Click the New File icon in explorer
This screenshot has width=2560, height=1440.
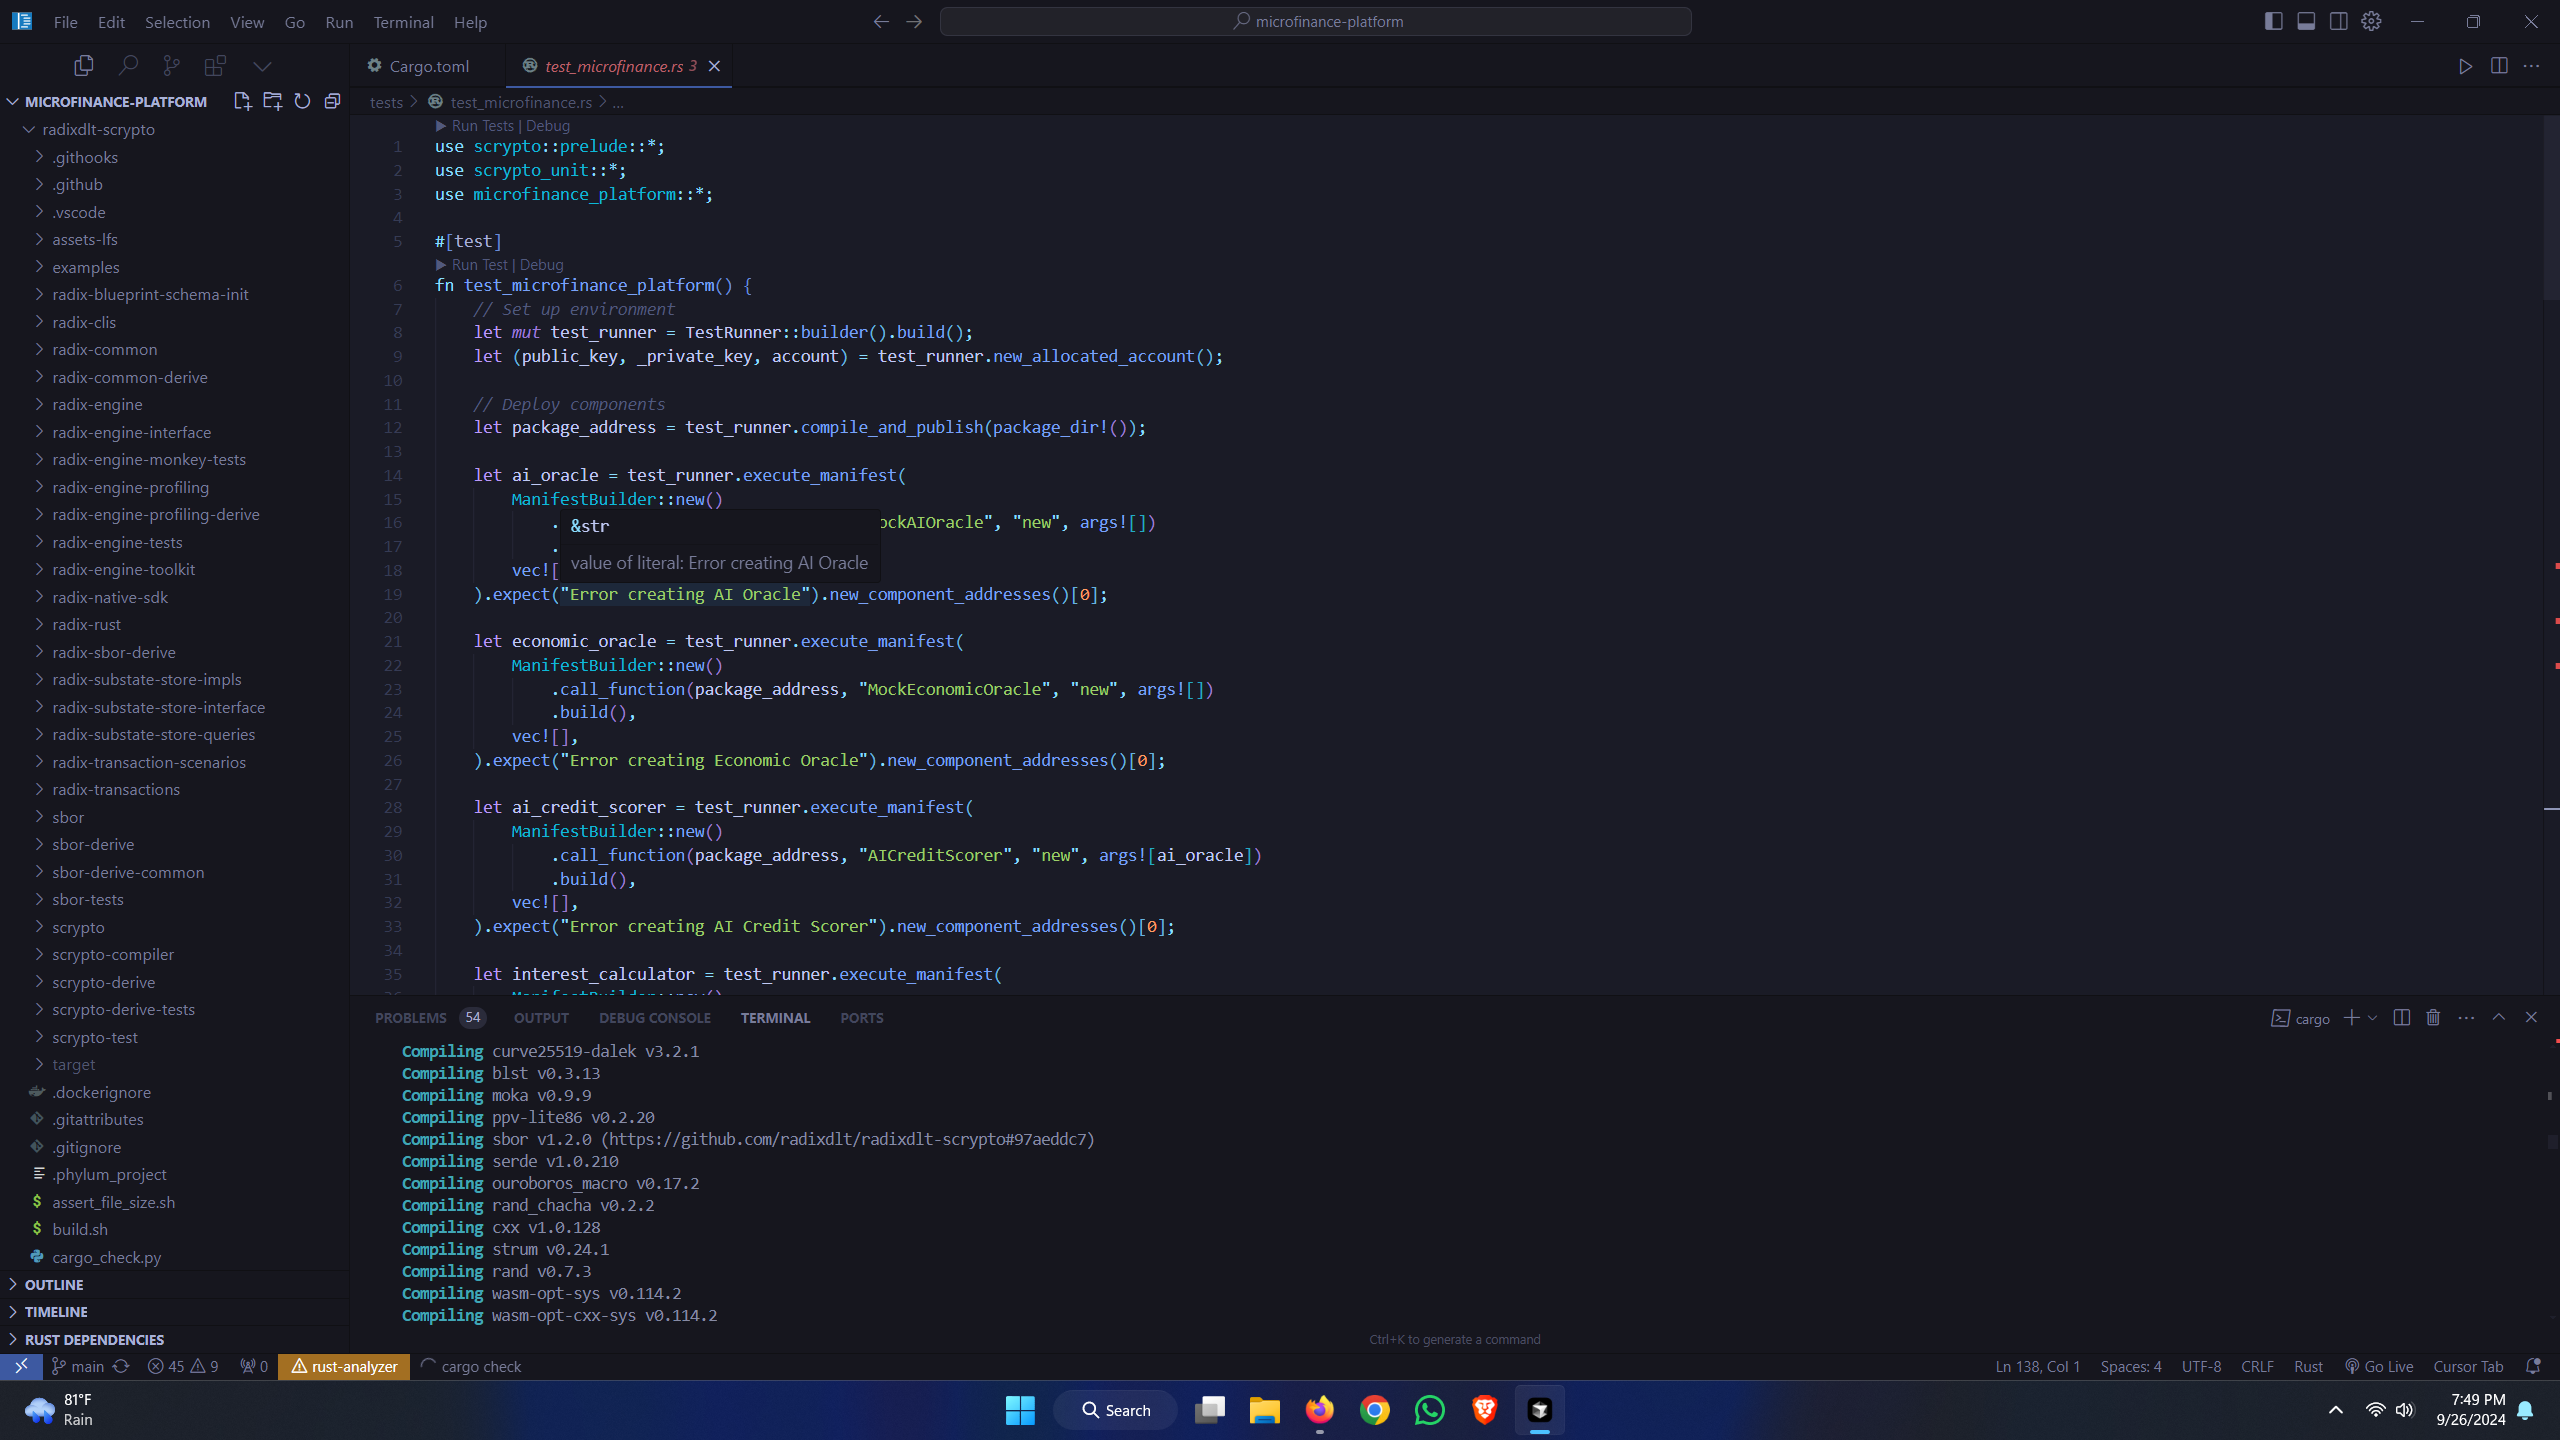click(x=242, y=101)
